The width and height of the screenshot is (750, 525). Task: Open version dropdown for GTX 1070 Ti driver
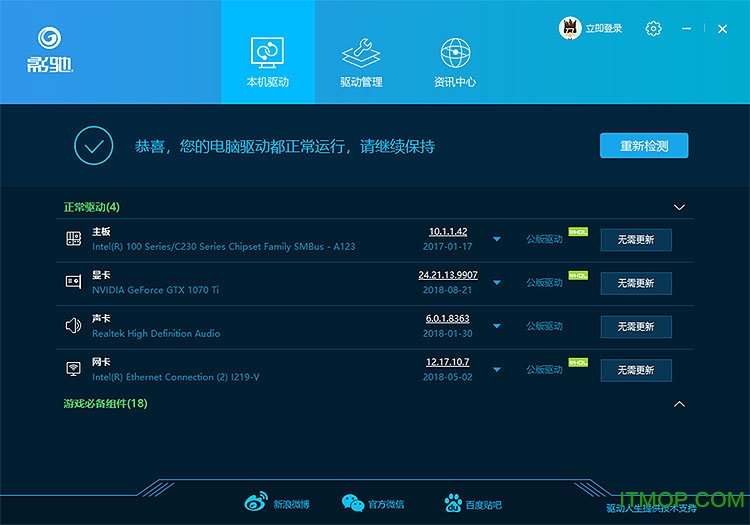click(x=497, y=283)
